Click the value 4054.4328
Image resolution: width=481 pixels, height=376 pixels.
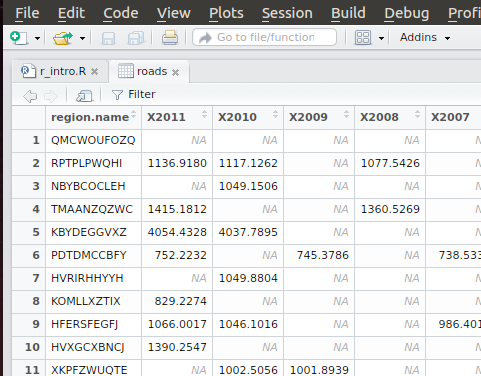[x=177, y=232]
